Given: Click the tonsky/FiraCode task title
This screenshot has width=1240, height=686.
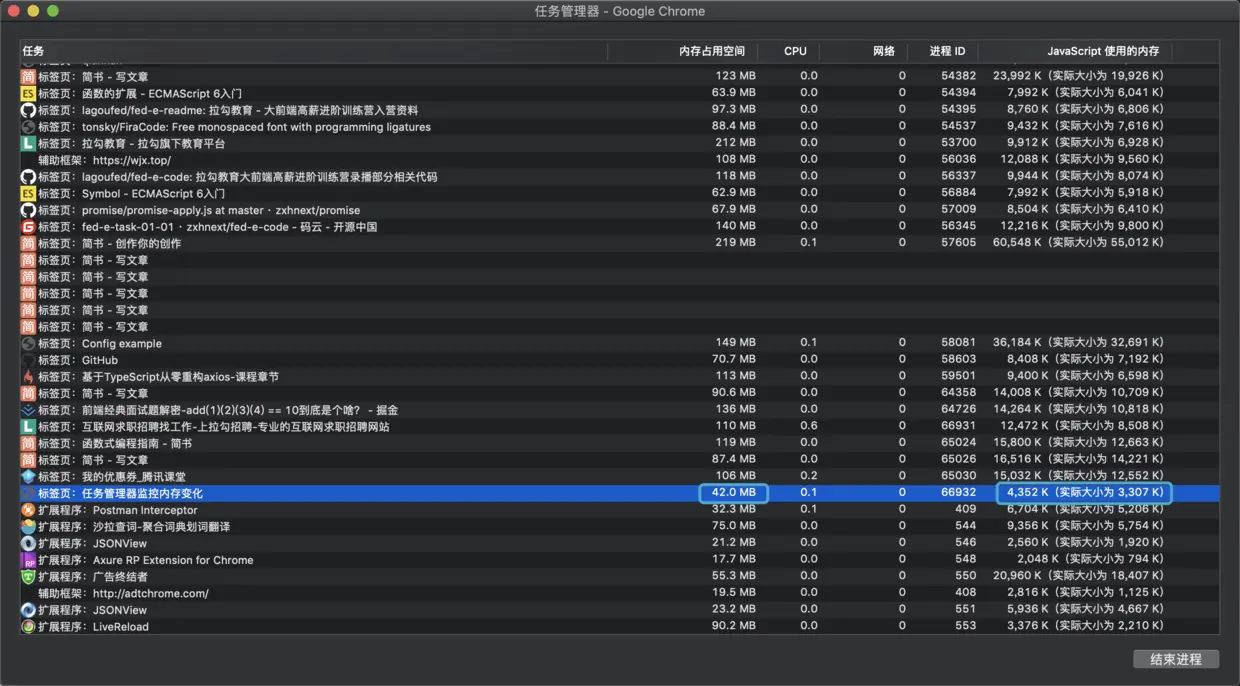Looking at the screenshot, I should coord(256,127).
